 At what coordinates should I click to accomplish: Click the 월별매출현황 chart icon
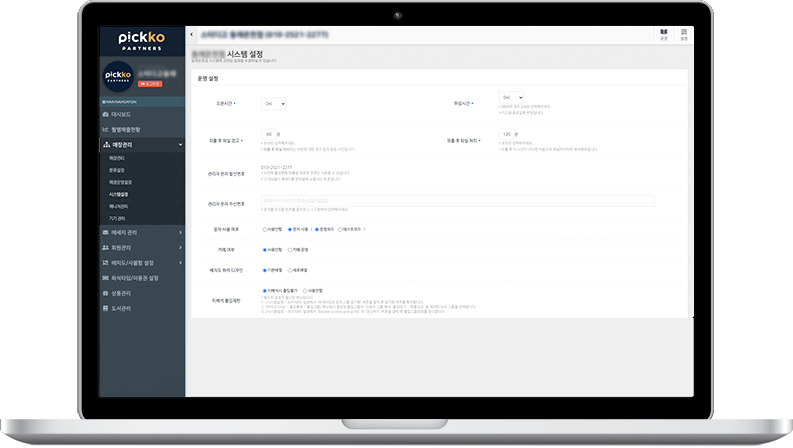tap(105, 130)
